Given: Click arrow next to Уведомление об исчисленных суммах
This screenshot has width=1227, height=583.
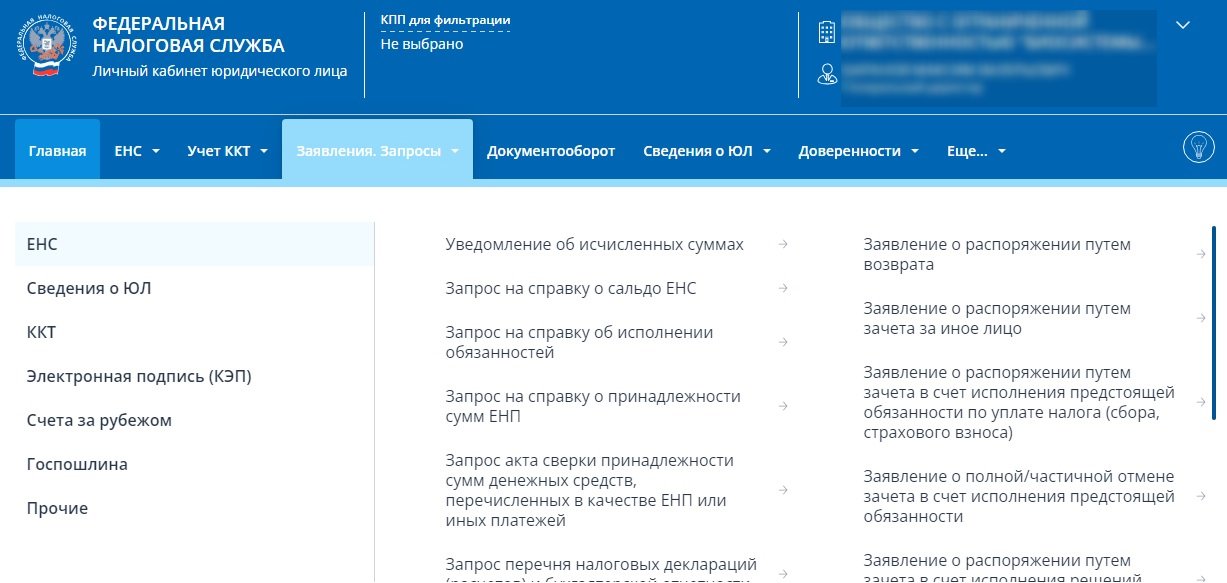Looking at the screenshot, I should [x=783, y=244].
